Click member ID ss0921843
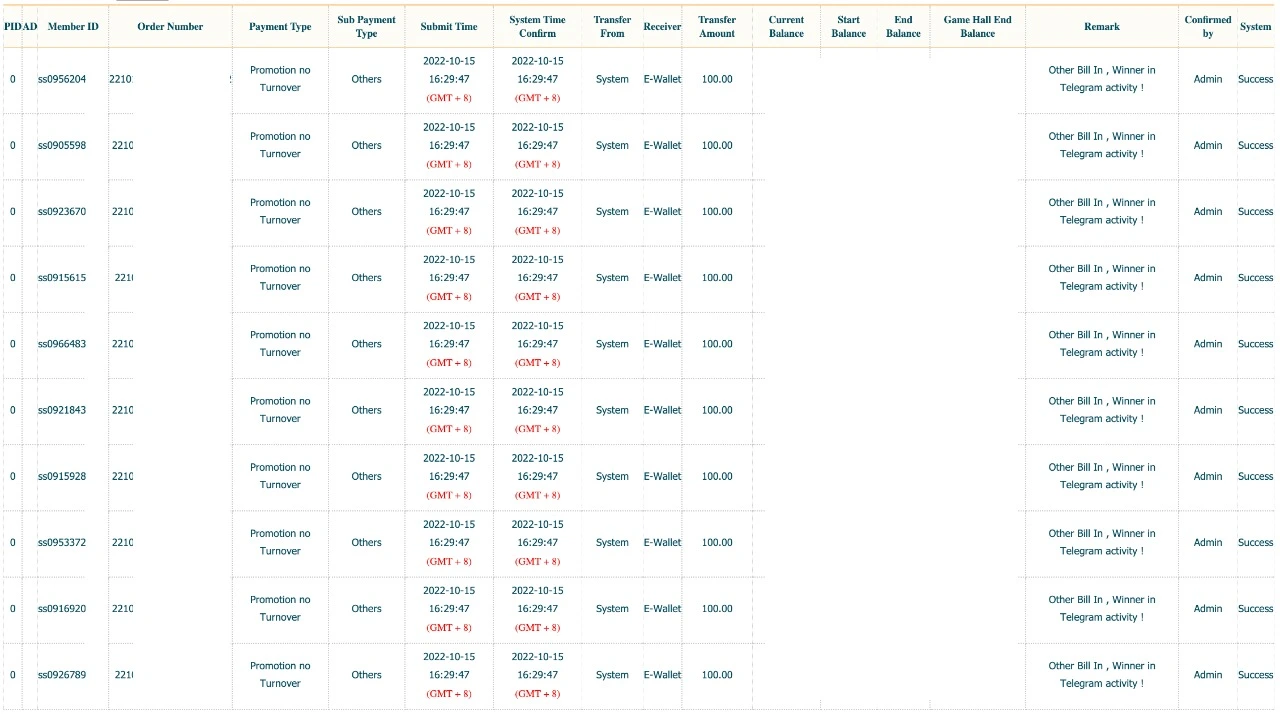 click(62, 410)
